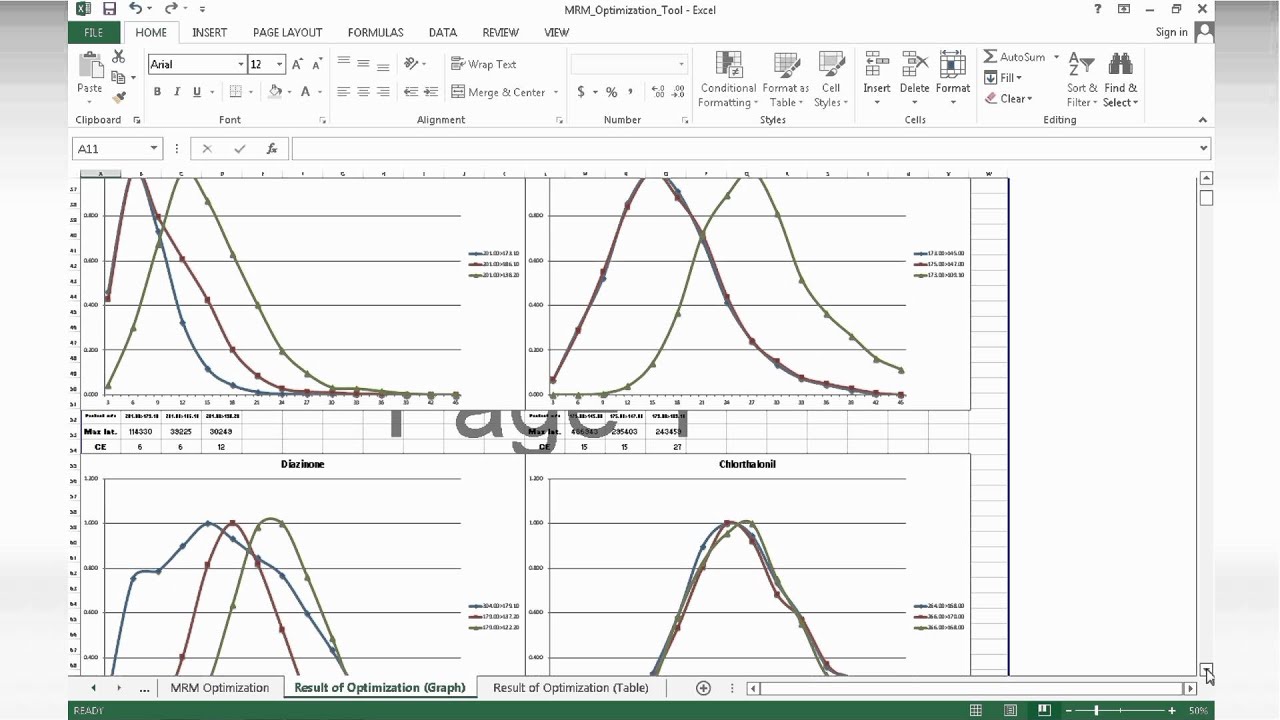
Task: Apply comma style number format
Action: coord(631,92)
